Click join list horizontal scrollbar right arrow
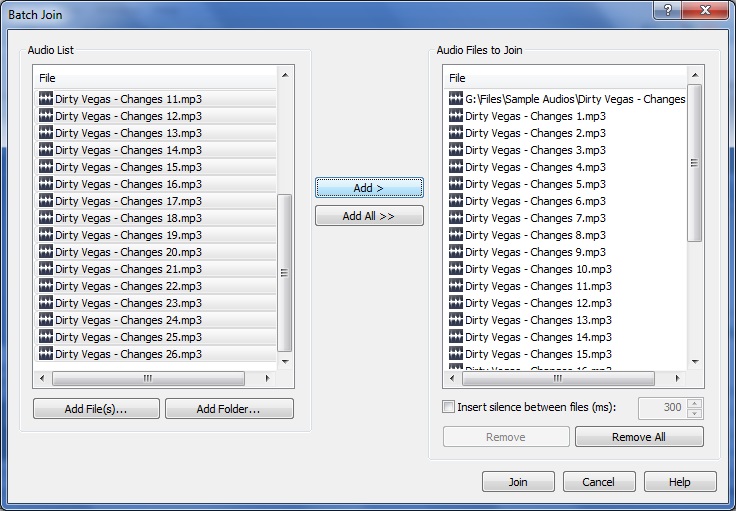The width and height of the screenshot is (736, 511). tap(678, 378)
